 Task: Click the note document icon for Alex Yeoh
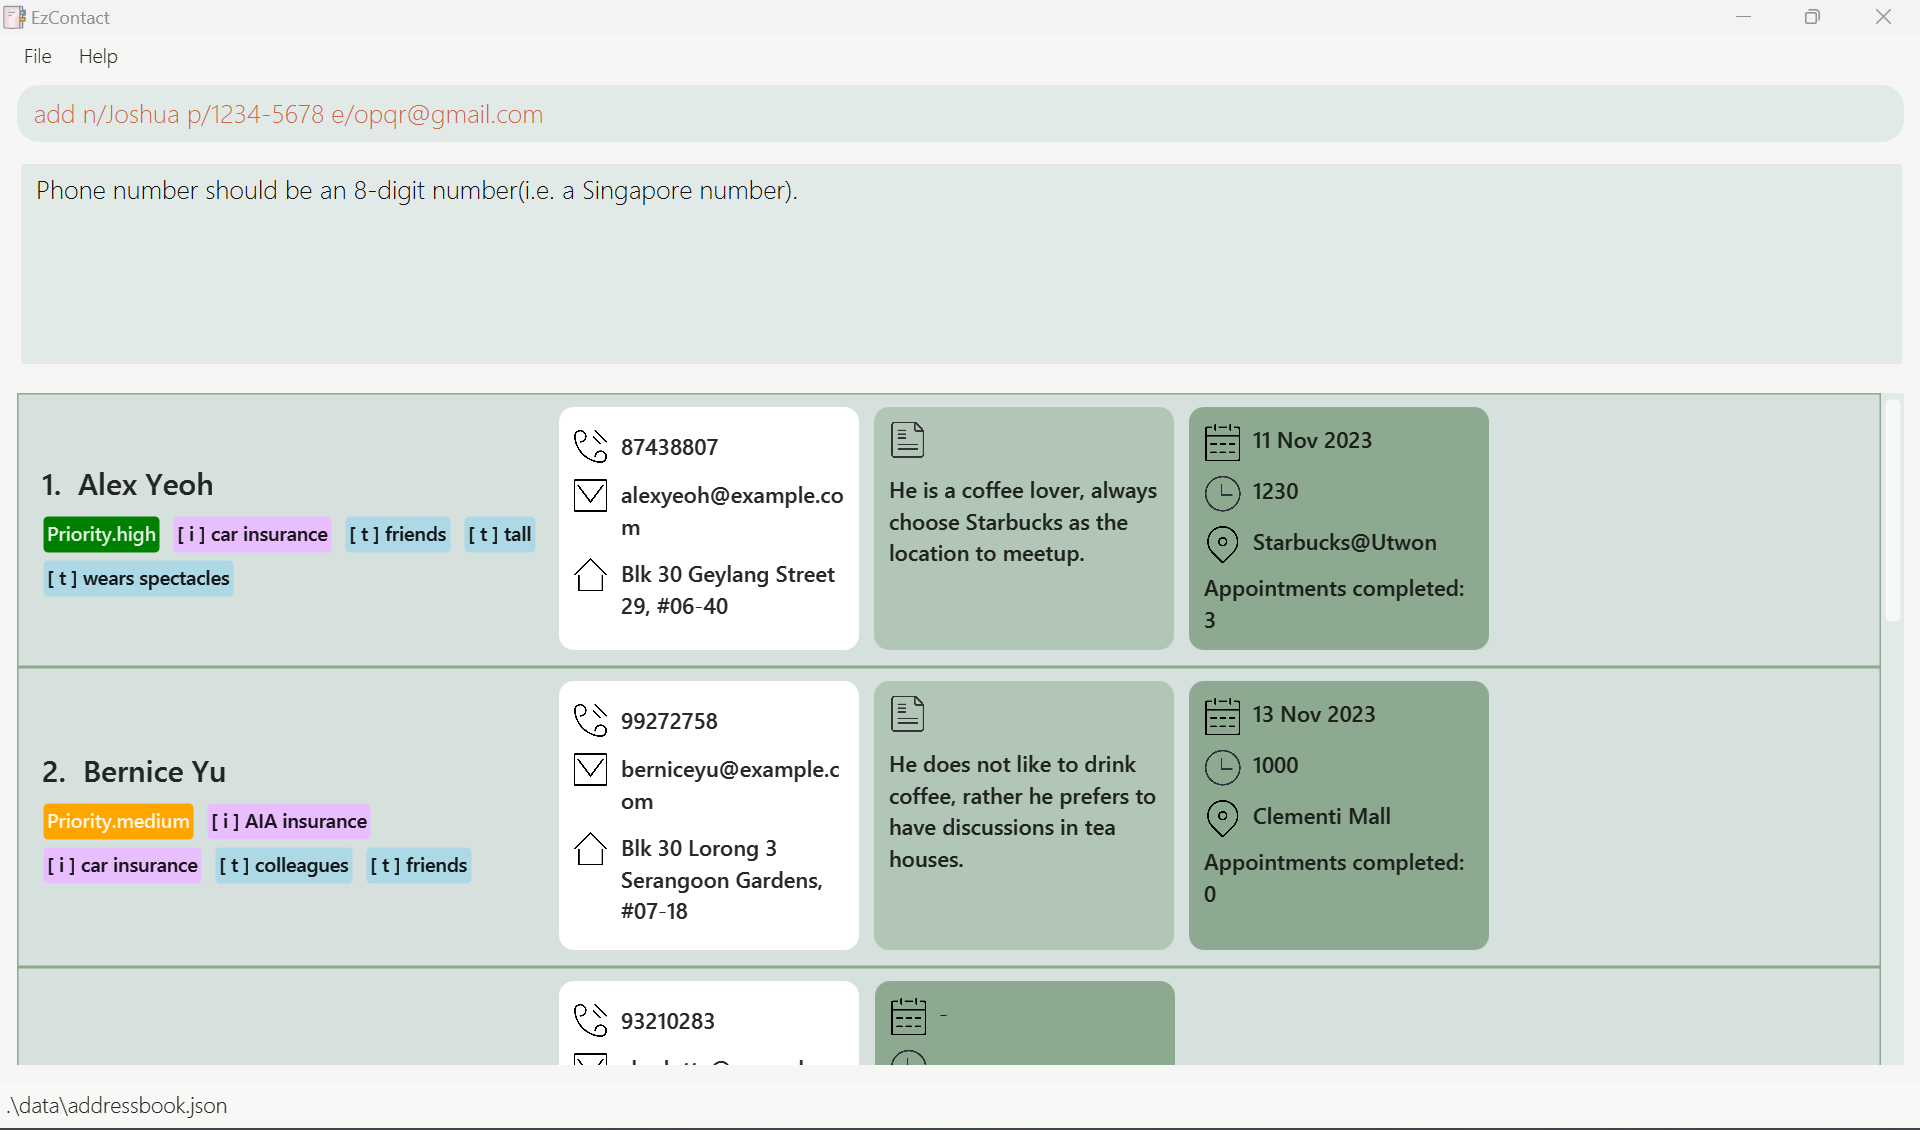coord(907,440)
